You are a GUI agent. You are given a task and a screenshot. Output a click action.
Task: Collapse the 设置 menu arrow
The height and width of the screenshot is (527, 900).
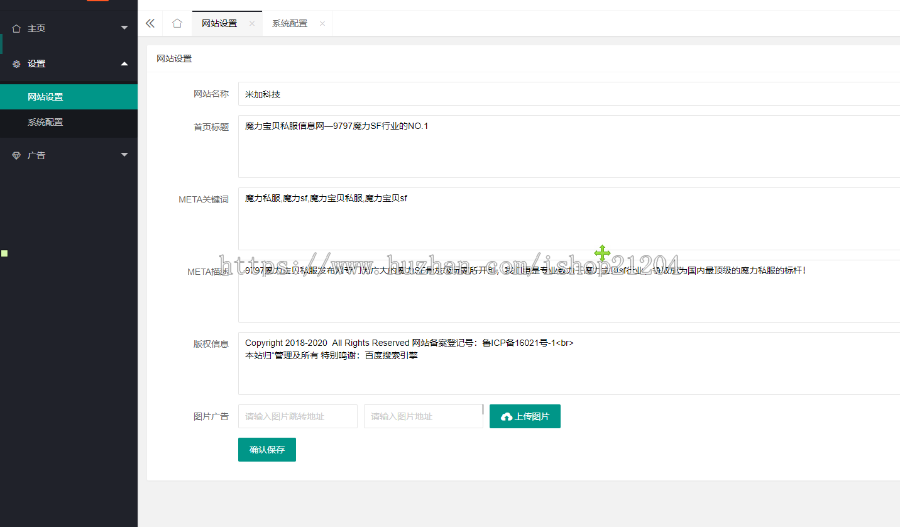tap(124, 64)
